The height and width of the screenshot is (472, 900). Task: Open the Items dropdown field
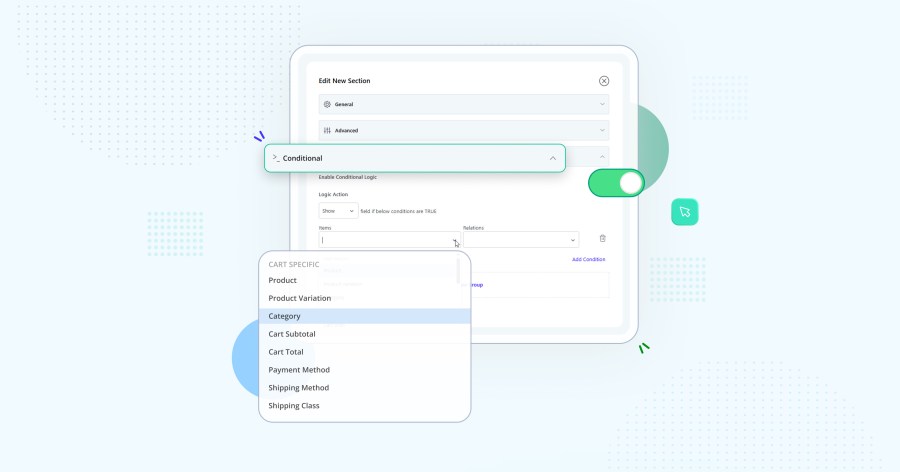(x=389, y=240)
